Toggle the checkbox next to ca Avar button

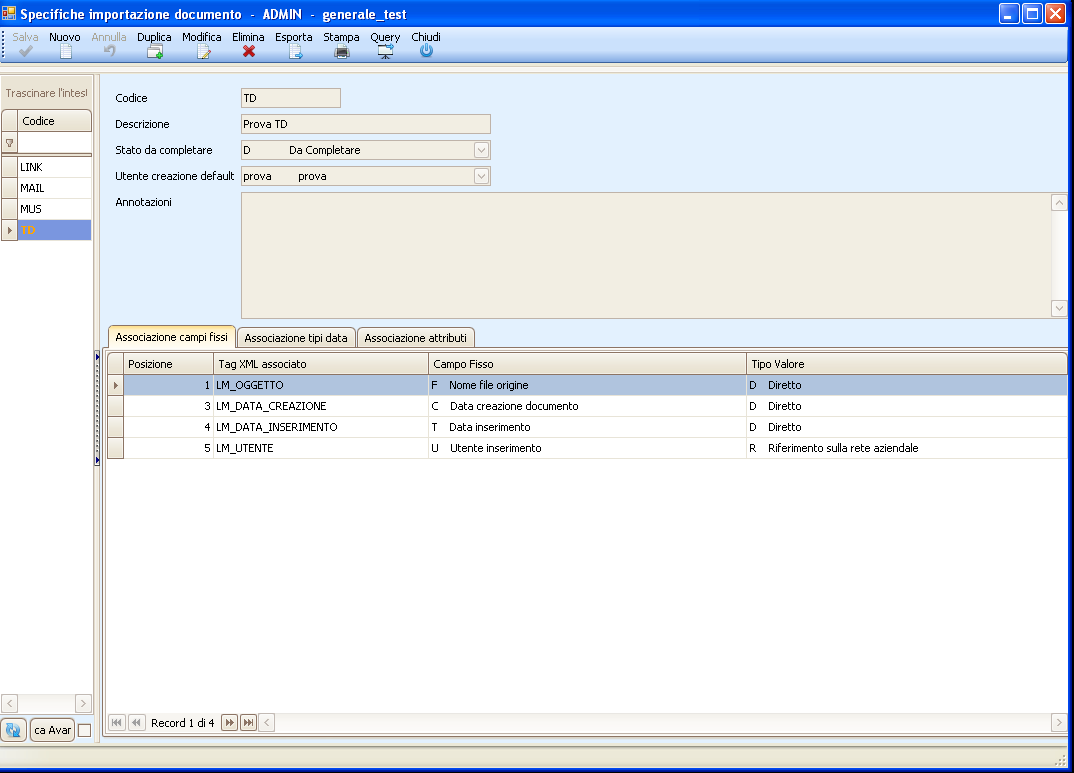(84, 730)
